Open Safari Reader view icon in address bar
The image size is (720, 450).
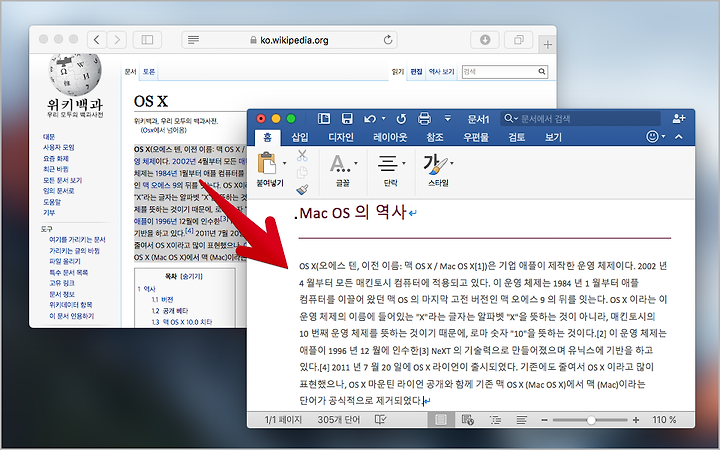click(194, 40)
